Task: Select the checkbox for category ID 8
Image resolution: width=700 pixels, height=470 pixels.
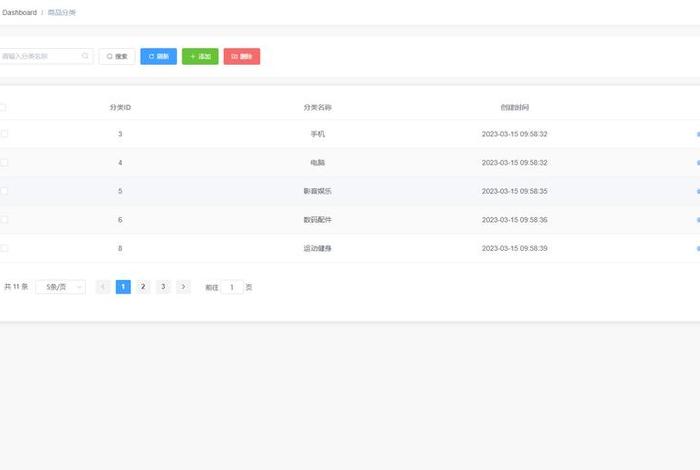Action: pyautogui.click(x=3, y=248)
